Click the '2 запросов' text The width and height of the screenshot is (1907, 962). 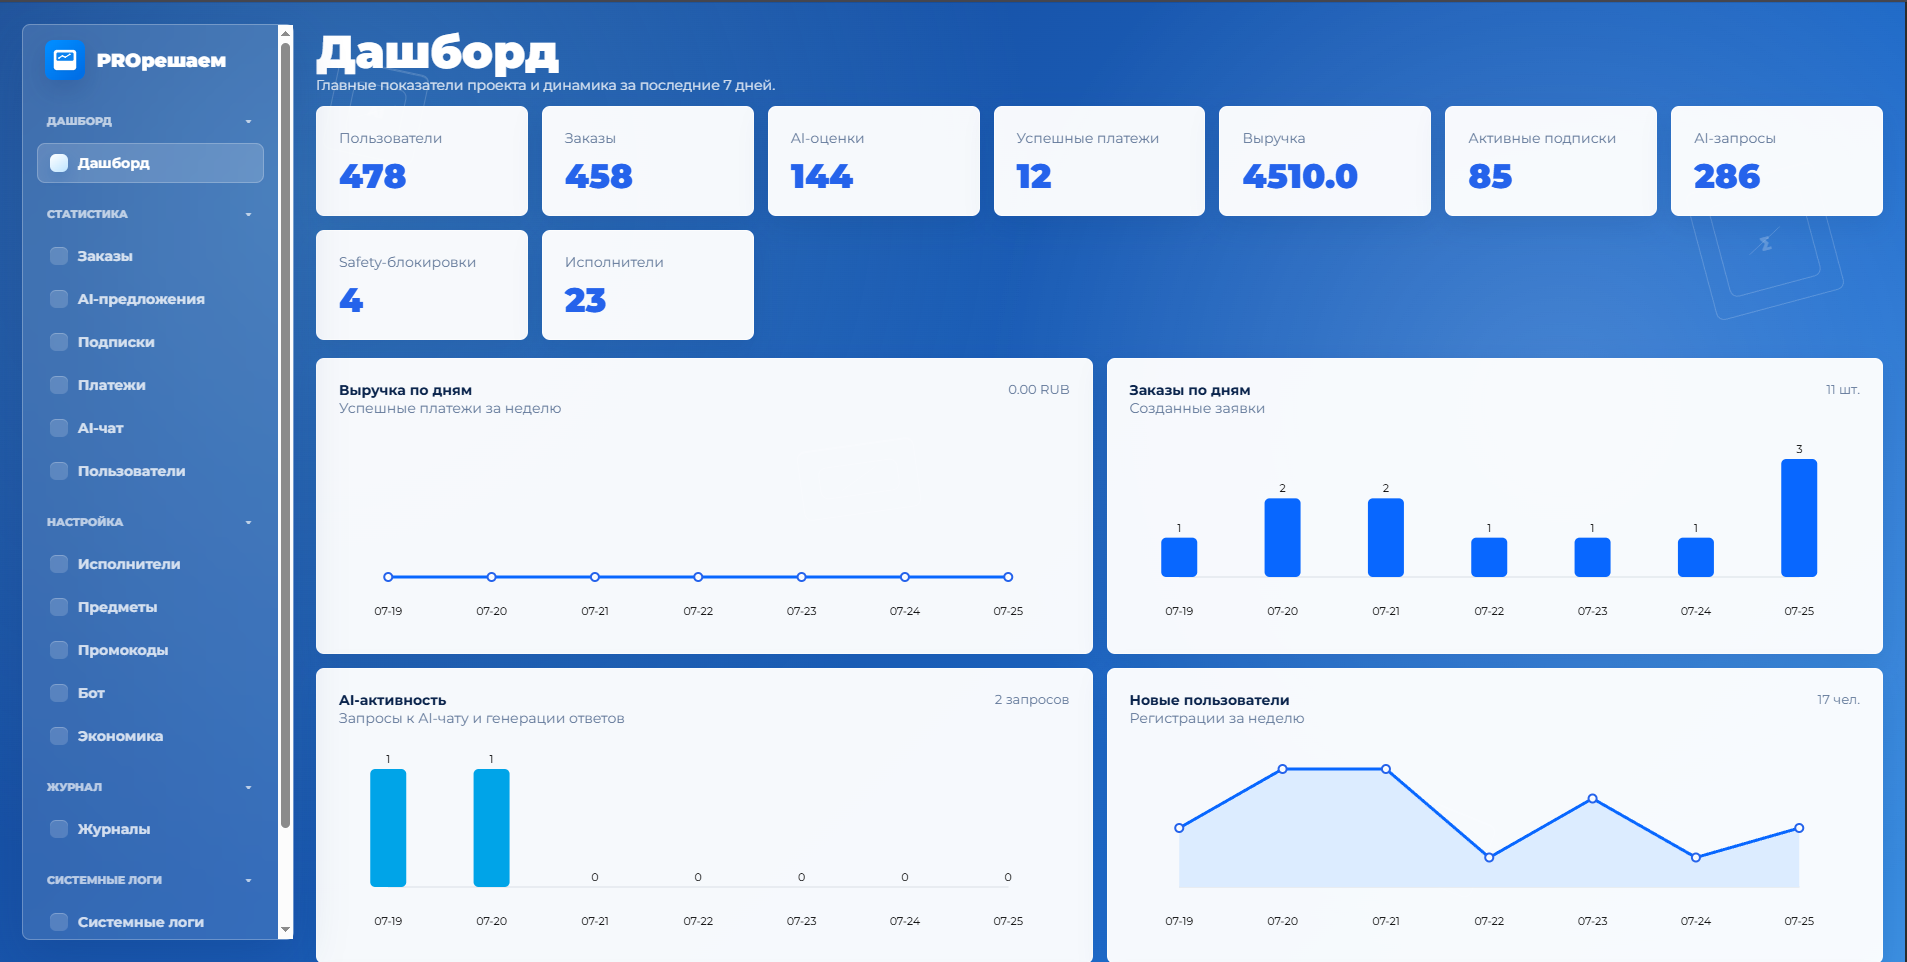pos(1031,699)
